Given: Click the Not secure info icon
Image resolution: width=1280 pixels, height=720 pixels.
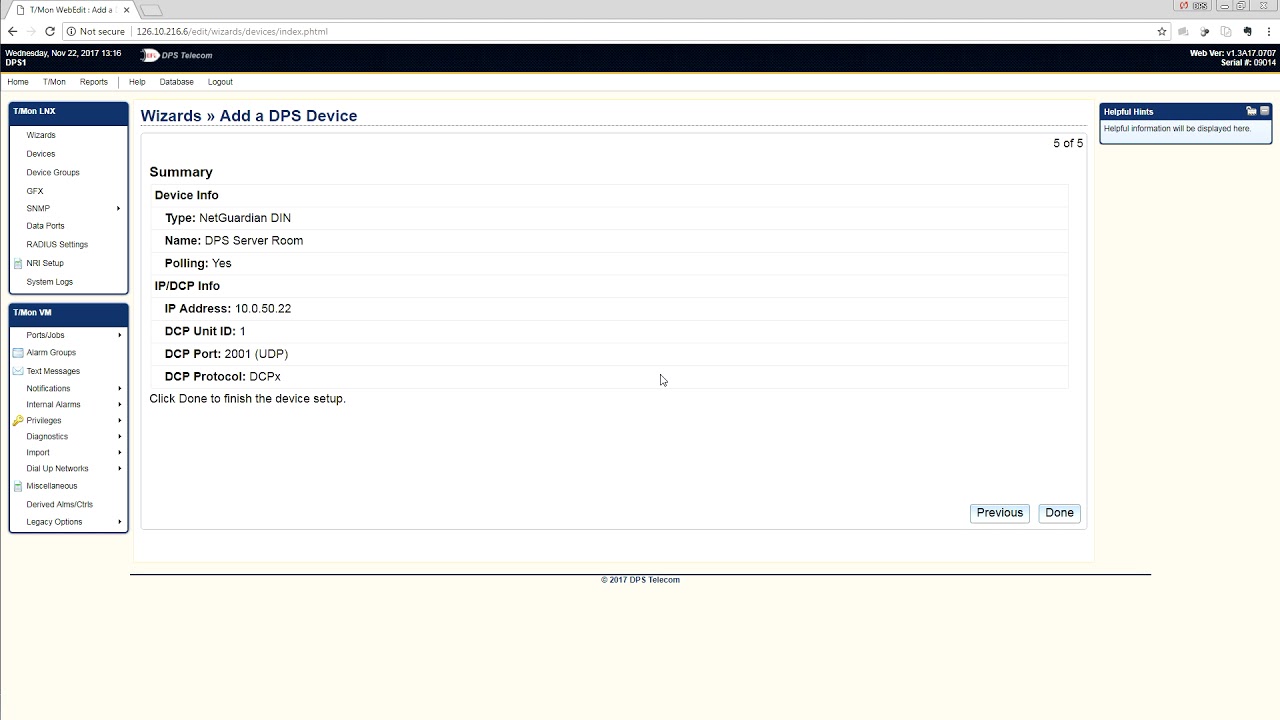Looking at the screenshot, I should pyautogui.click(x=71, y=31).
